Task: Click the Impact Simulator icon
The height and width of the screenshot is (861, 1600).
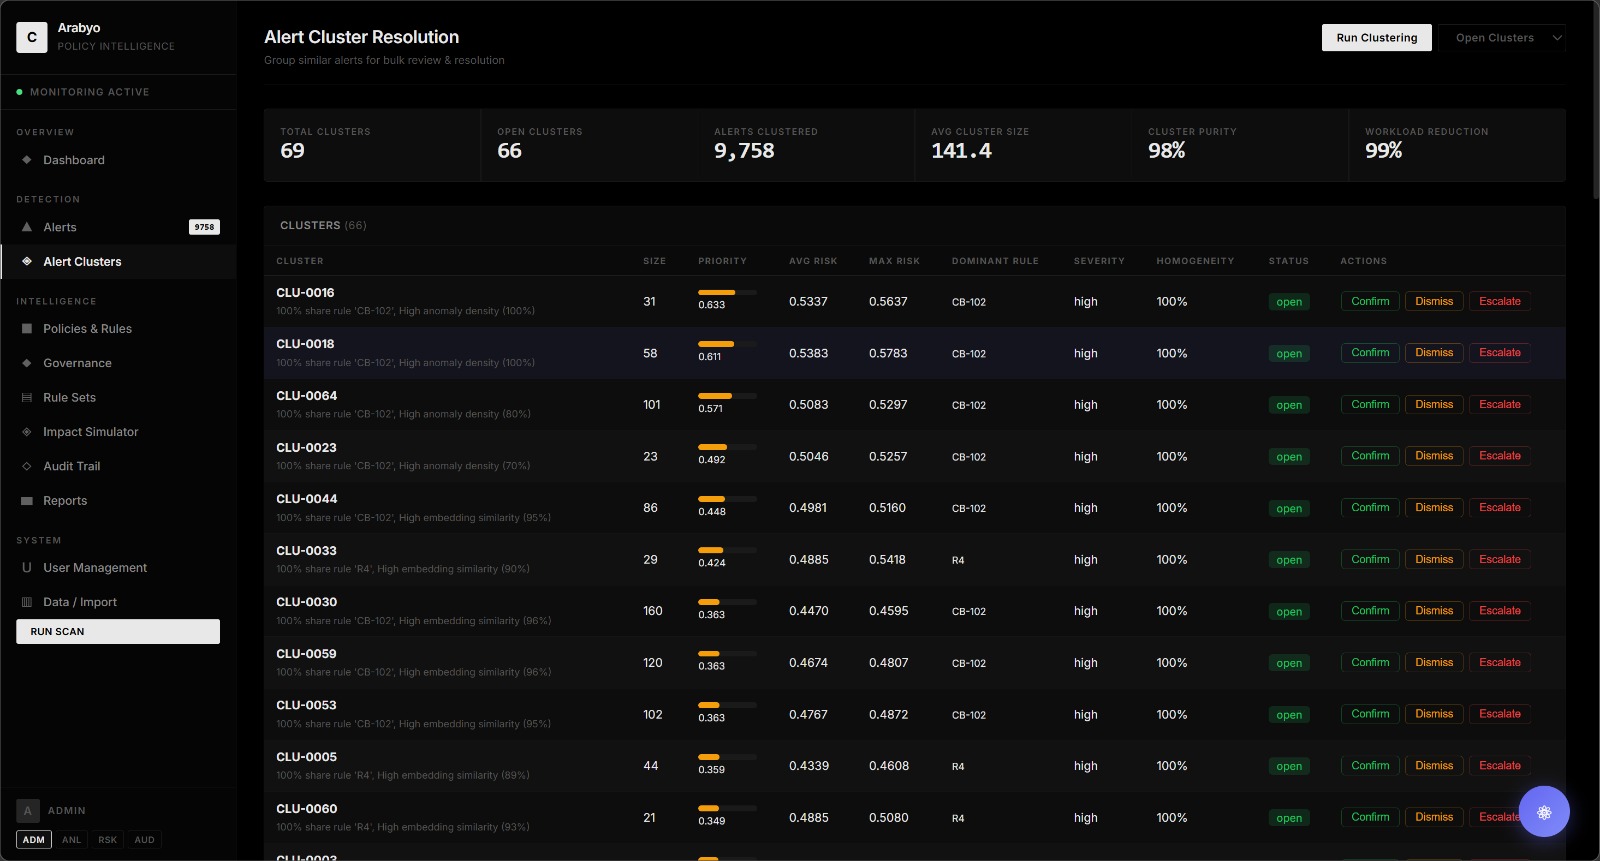Action: (27, 432)
